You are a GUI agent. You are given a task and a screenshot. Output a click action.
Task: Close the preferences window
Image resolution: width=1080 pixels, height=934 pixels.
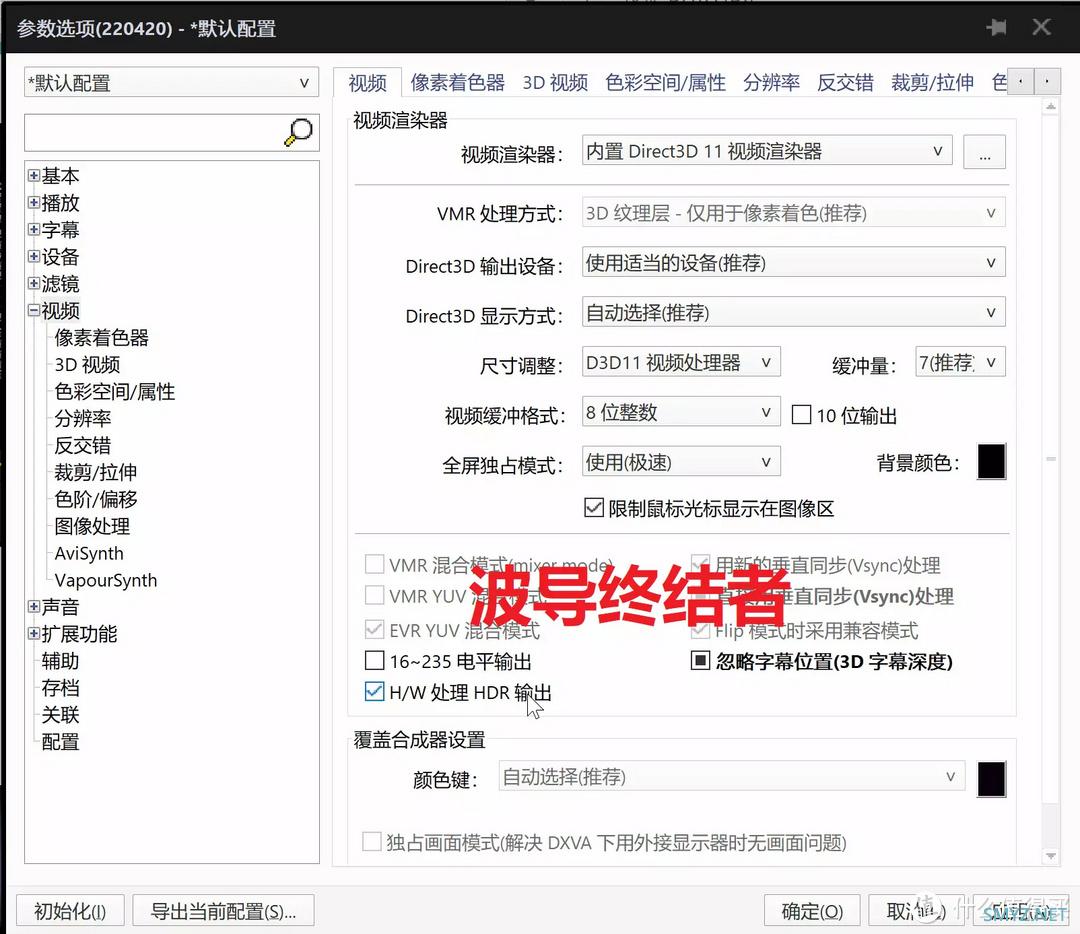click(x=1041, y=27)
